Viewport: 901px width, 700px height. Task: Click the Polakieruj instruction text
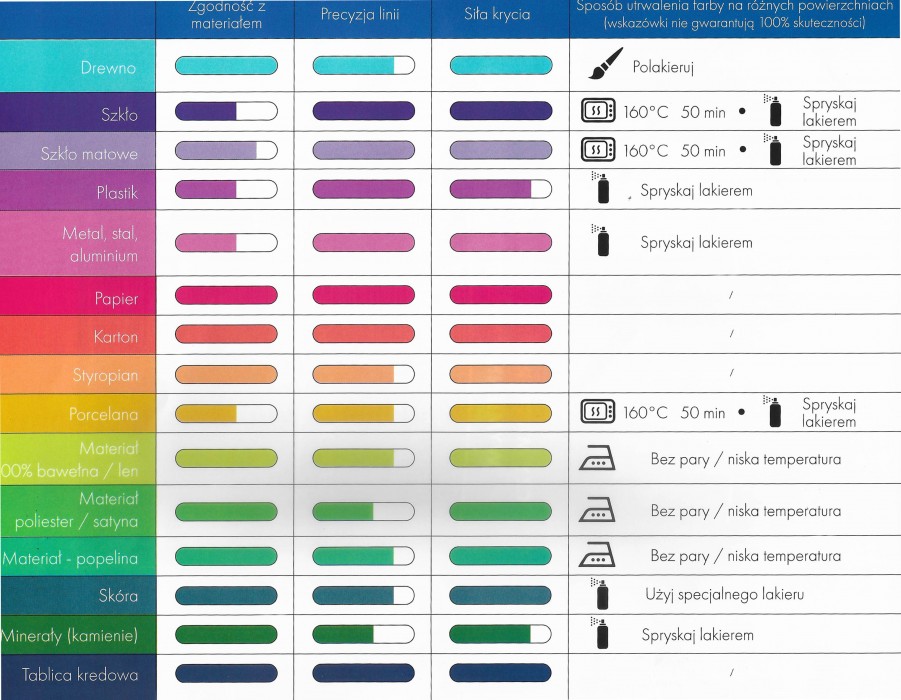click(x=663, y=67)
